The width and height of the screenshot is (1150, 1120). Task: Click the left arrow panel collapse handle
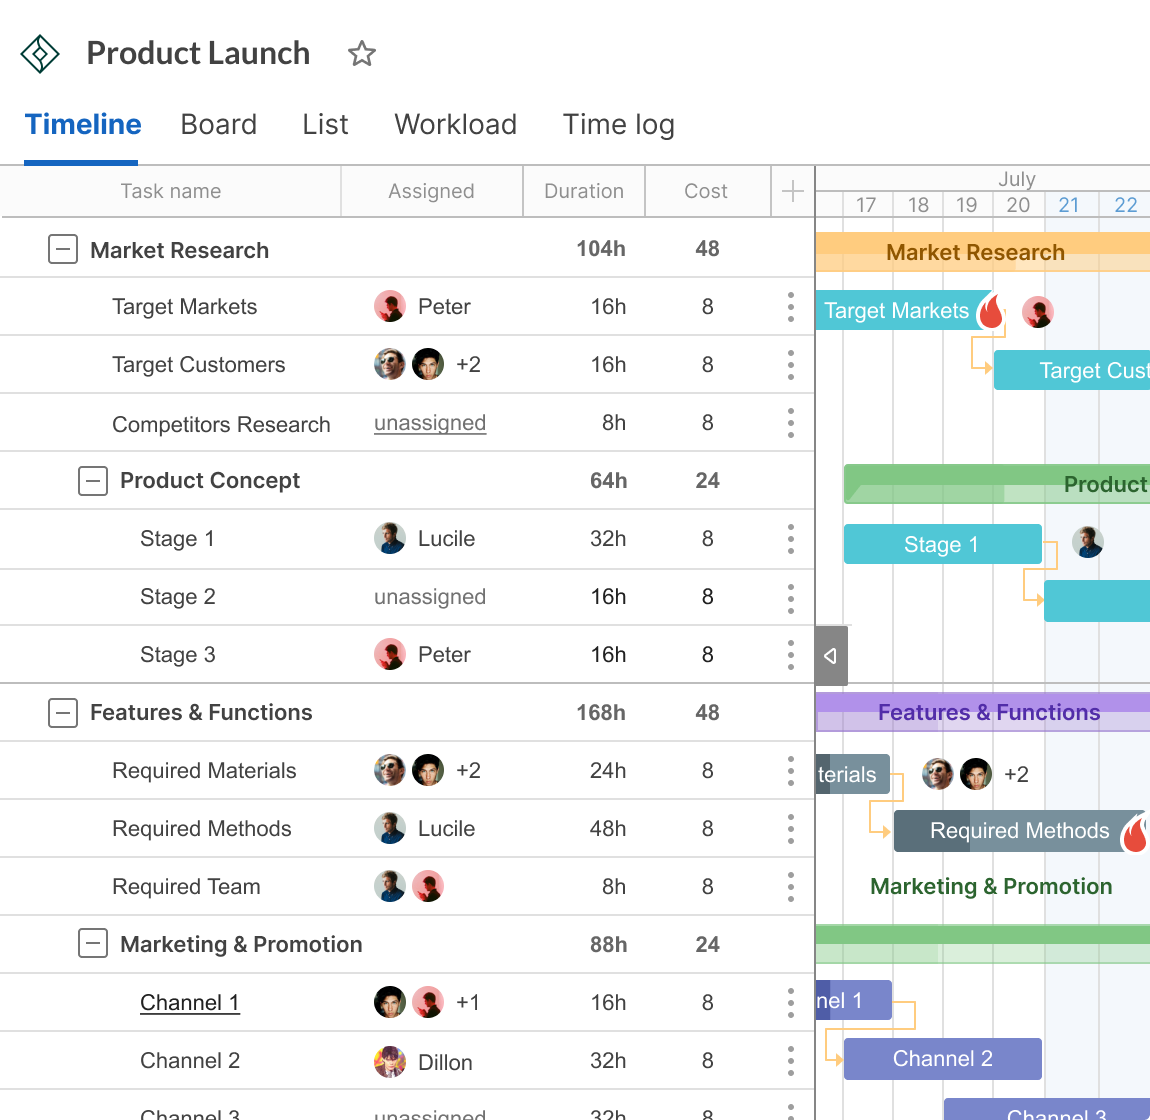(831, 656)
